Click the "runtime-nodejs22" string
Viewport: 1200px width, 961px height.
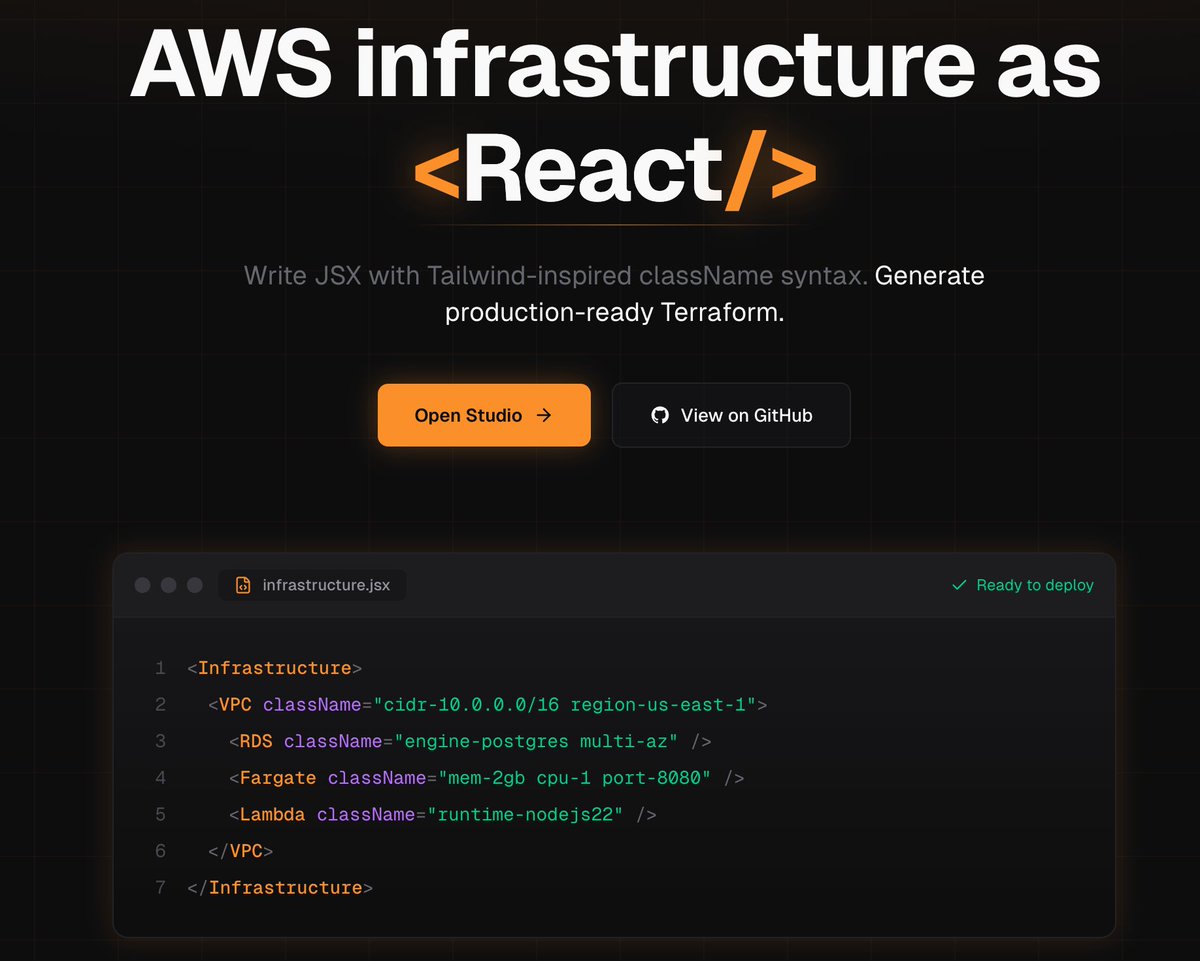(526, 815)
